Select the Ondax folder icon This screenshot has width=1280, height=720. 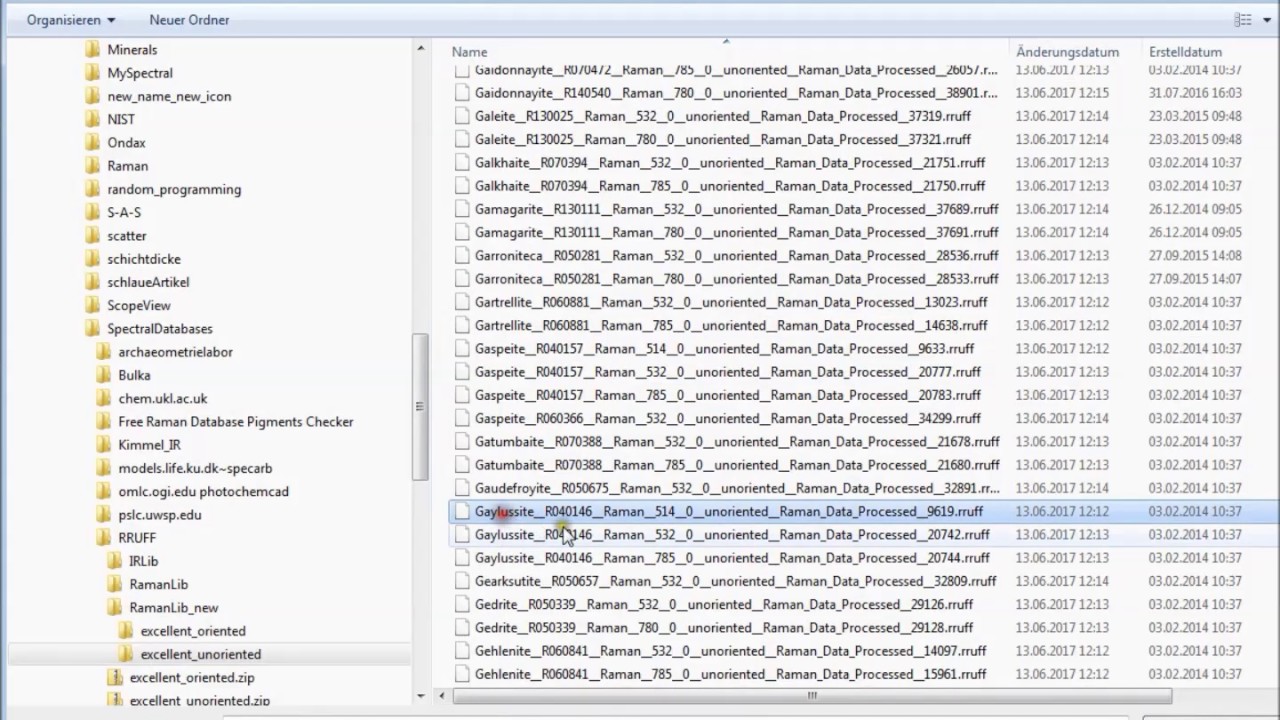point(93,143)
